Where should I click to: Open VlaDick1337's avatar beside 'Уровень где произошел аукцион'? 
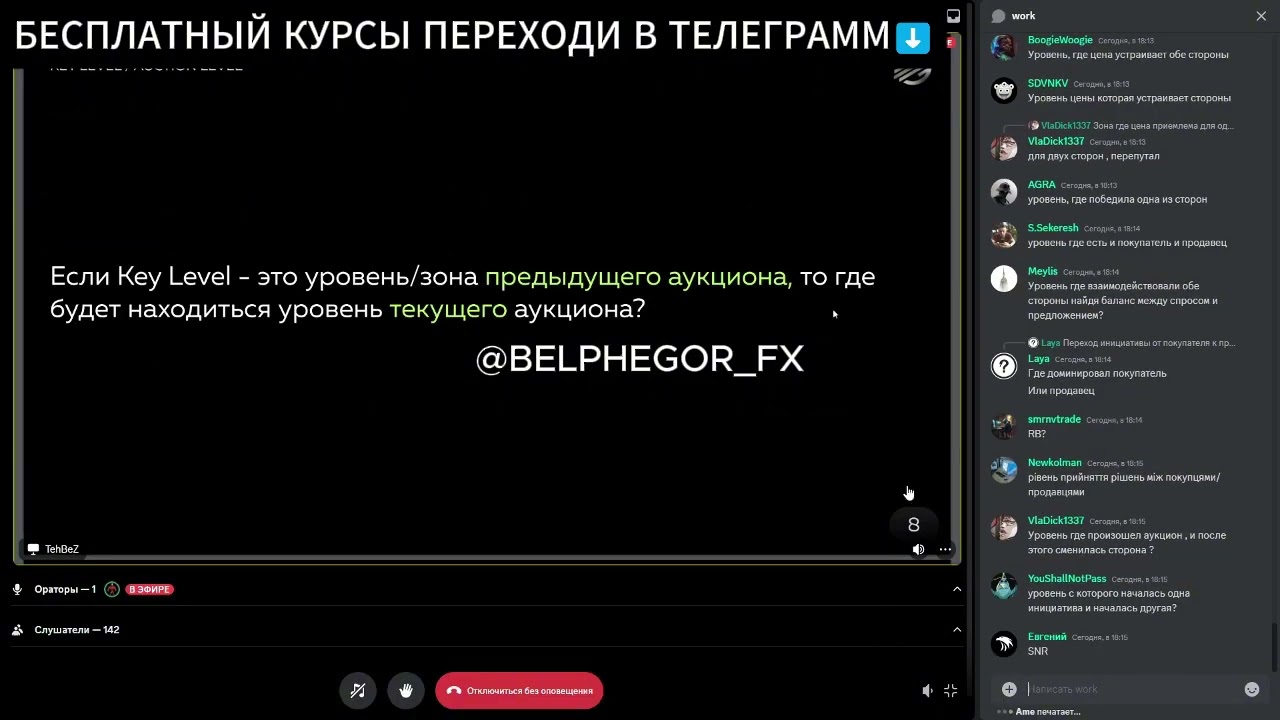[x=1004, y=527]
